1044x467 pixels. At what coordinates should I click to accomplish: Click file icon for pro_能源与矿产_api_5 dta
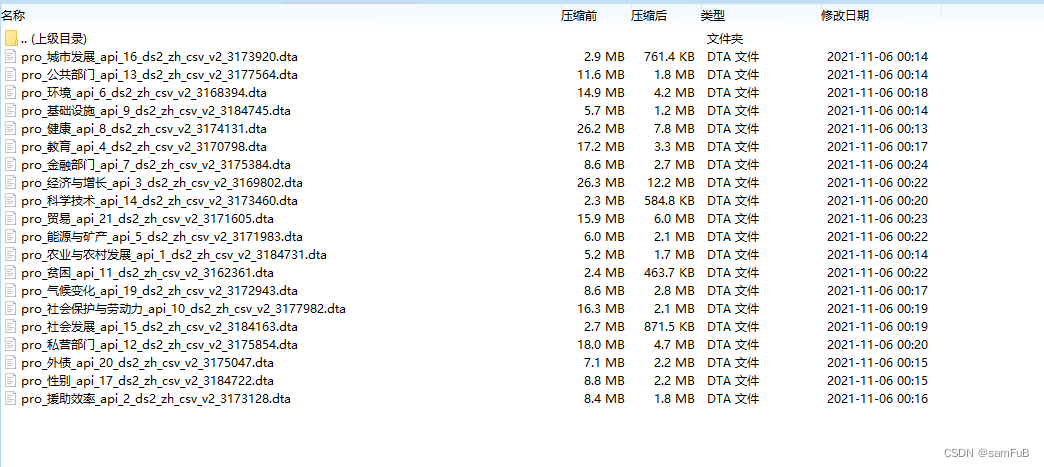click(10, 236)
